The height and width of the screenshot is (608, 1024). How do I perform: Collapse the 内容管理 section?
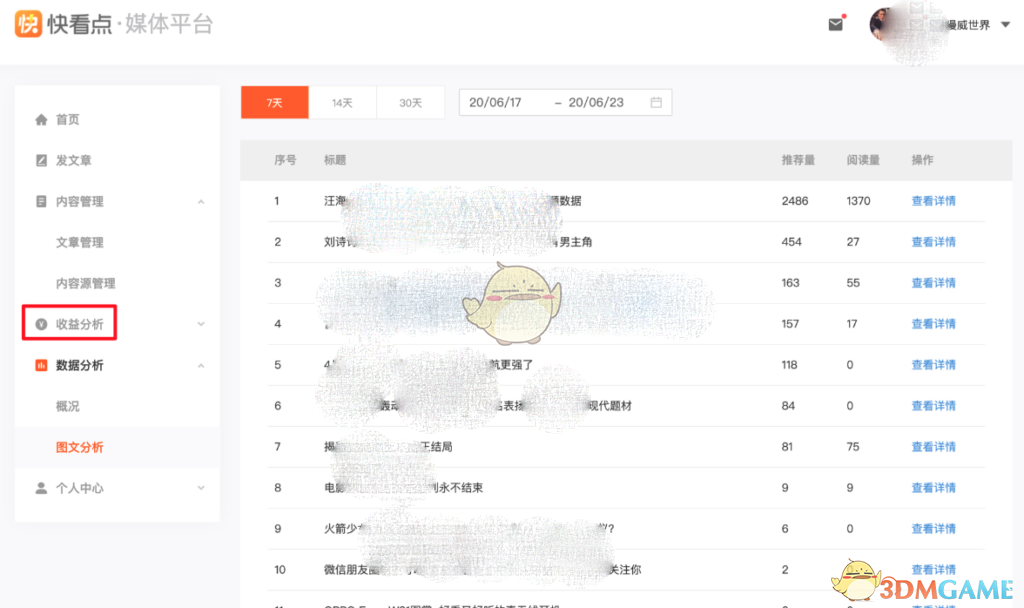202,201
